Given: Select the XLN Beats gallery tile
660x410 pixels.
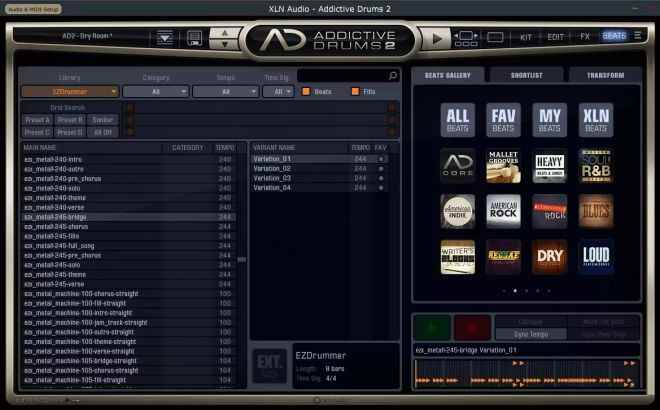Looking at the screenshot, I should (x=596, y=120).
